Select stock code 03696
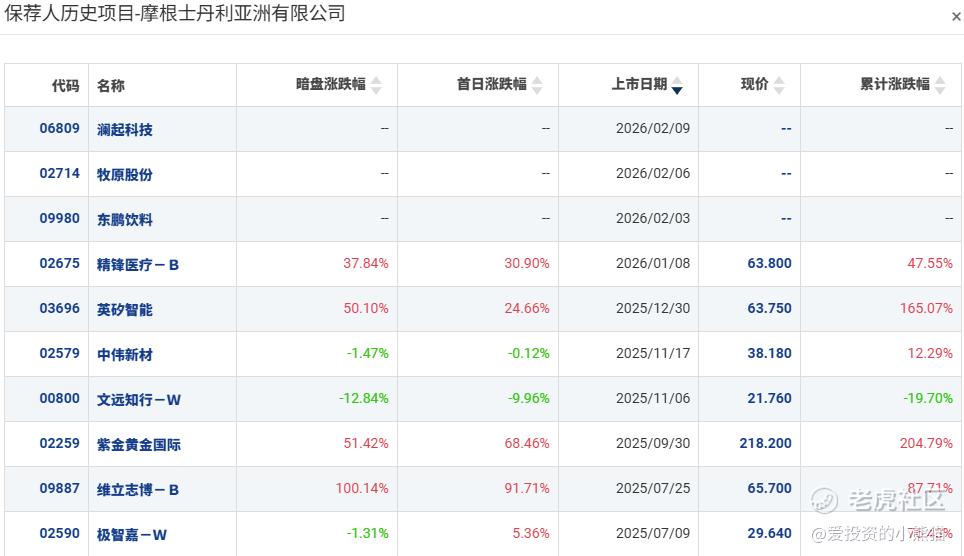The height and width of the screenshot is (556, 964). point(60,308)
